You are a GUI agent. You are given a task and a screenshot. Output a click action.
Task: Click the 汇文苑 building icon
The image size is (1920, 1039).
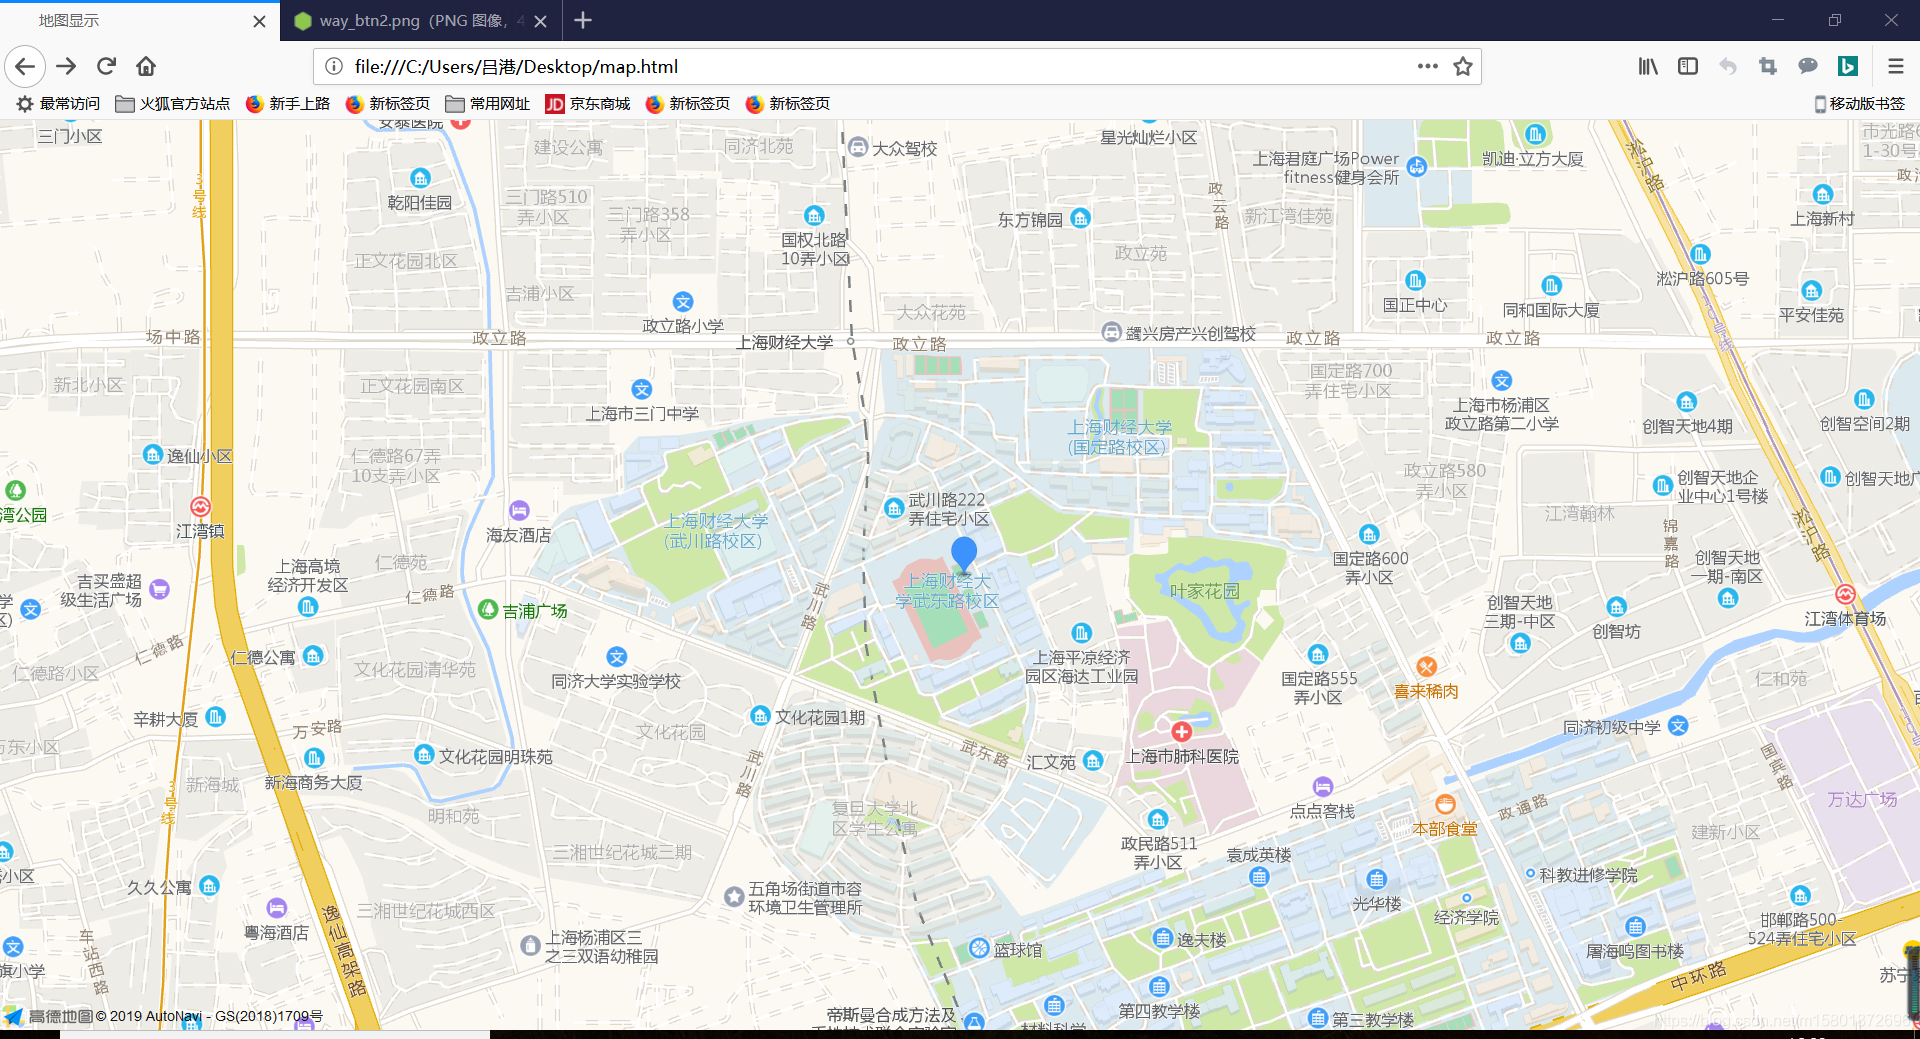coord(1093,761)
